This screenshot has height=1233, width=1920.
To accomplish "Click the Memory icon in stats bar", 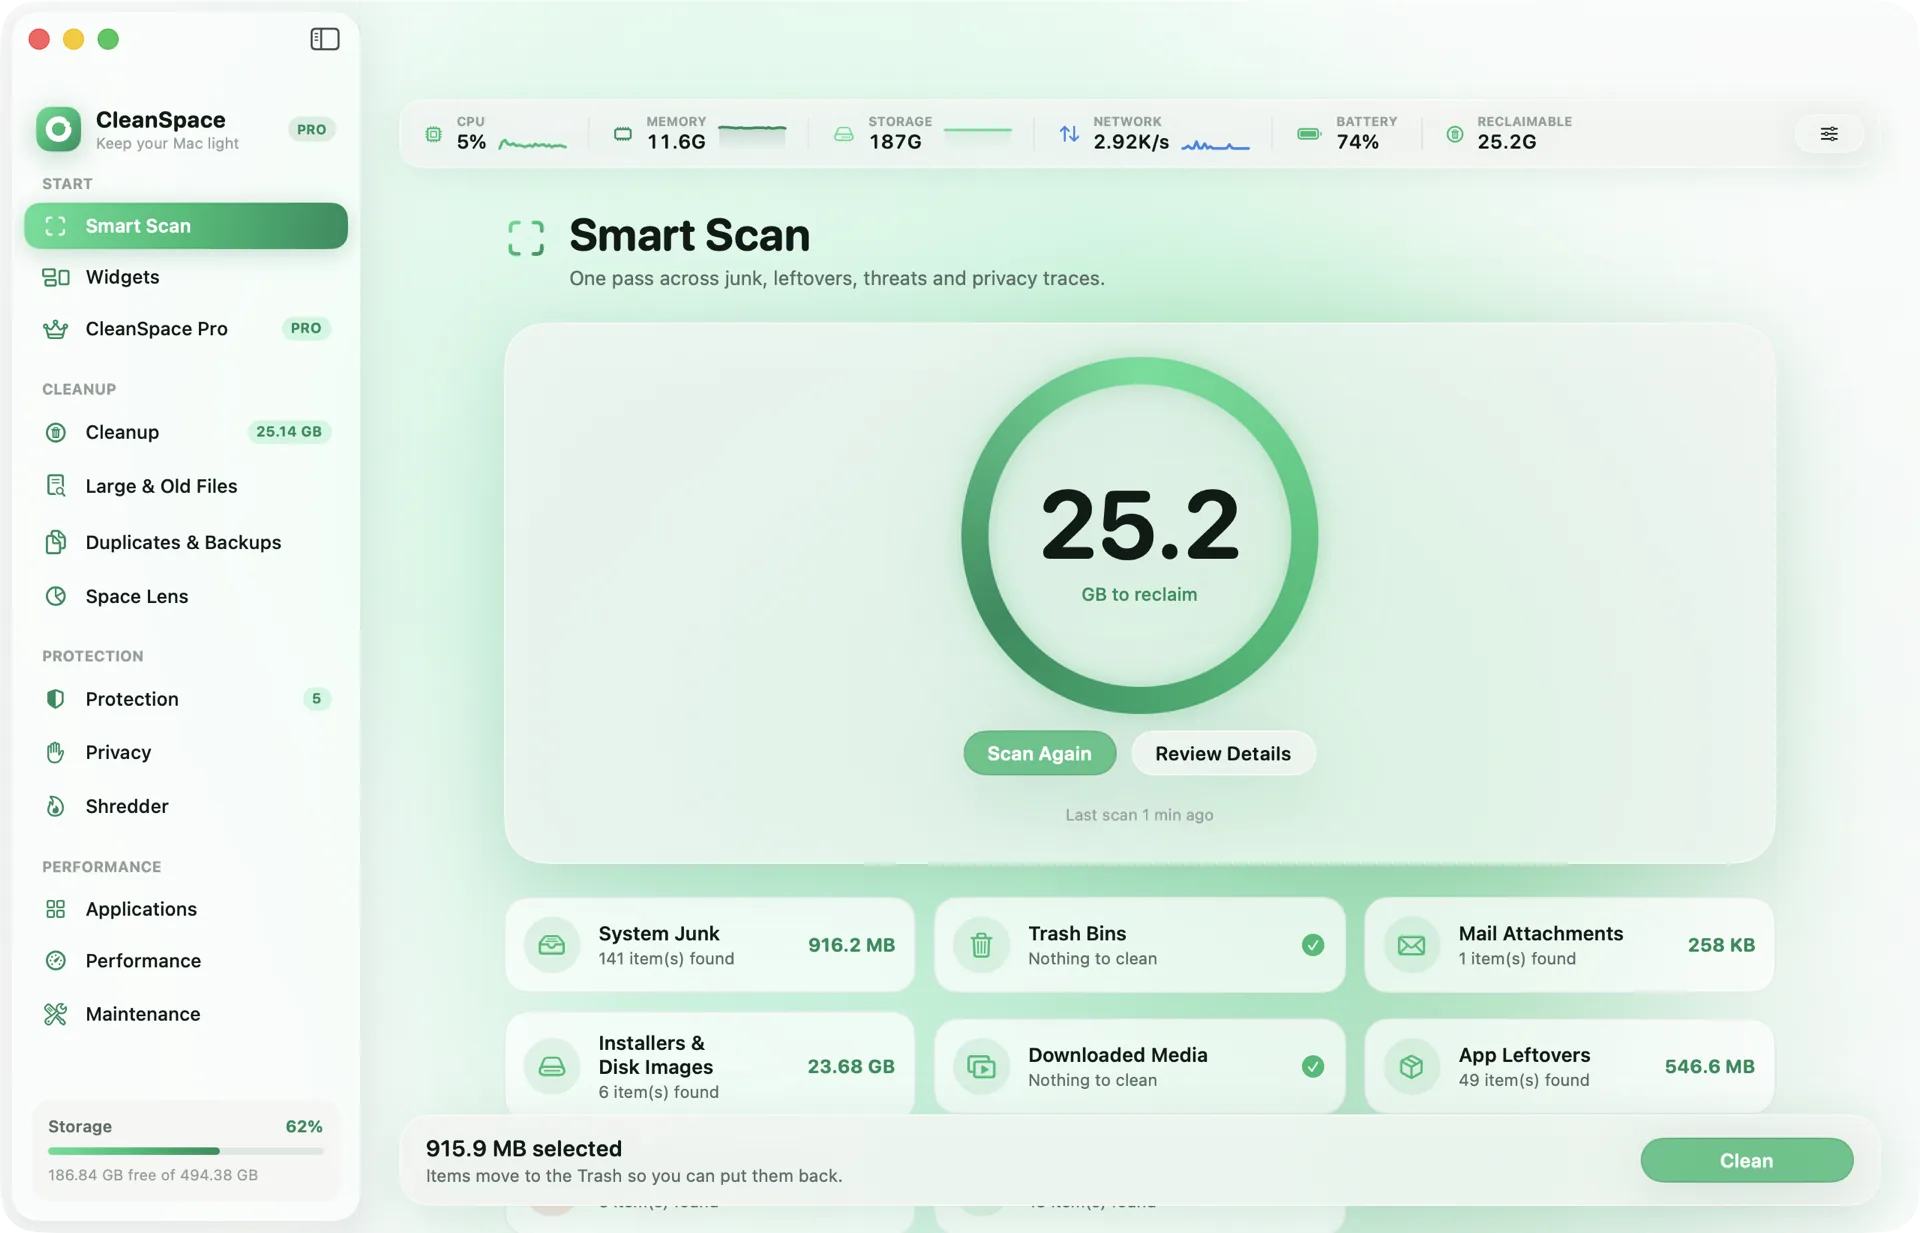I will tap(623, 134).
